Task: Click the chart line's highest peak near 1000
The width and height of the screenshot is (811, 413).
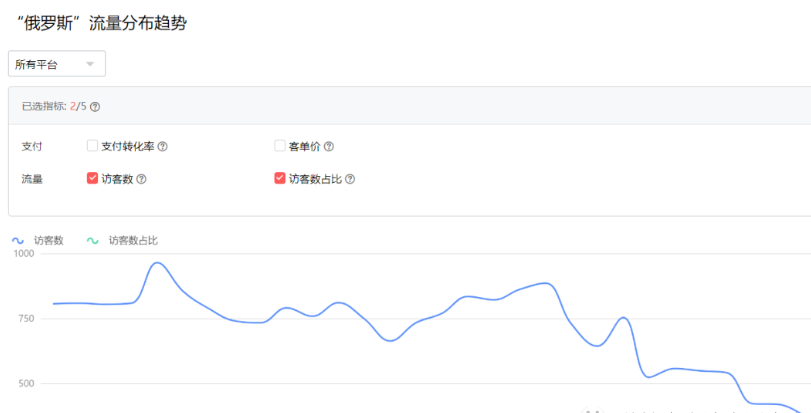Action: tap(157, 263)
